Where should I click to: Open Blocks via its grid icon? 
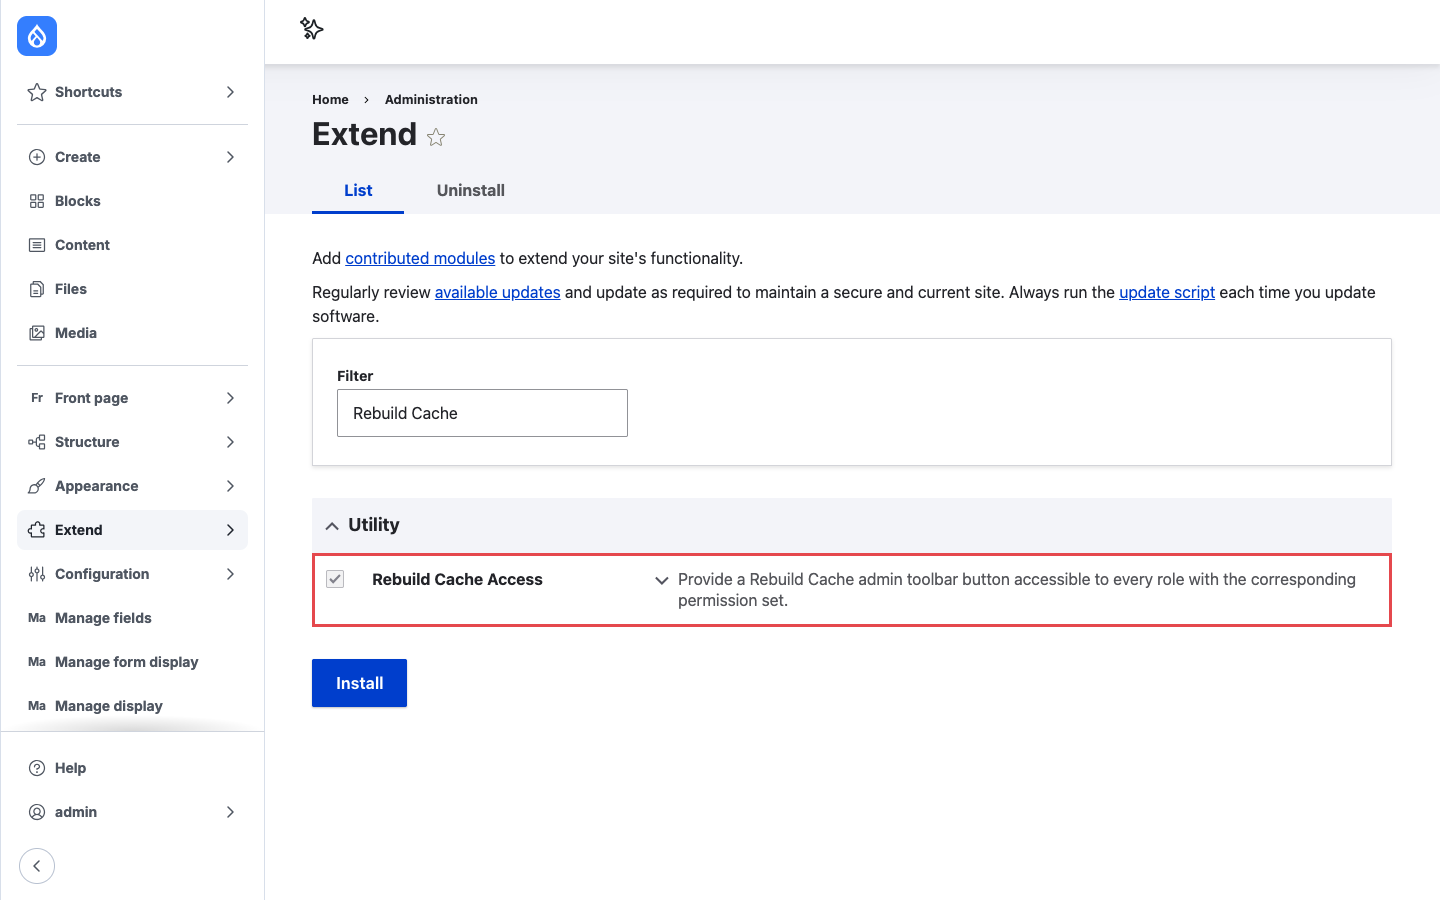pyautogui.click(x=37, y=201)
